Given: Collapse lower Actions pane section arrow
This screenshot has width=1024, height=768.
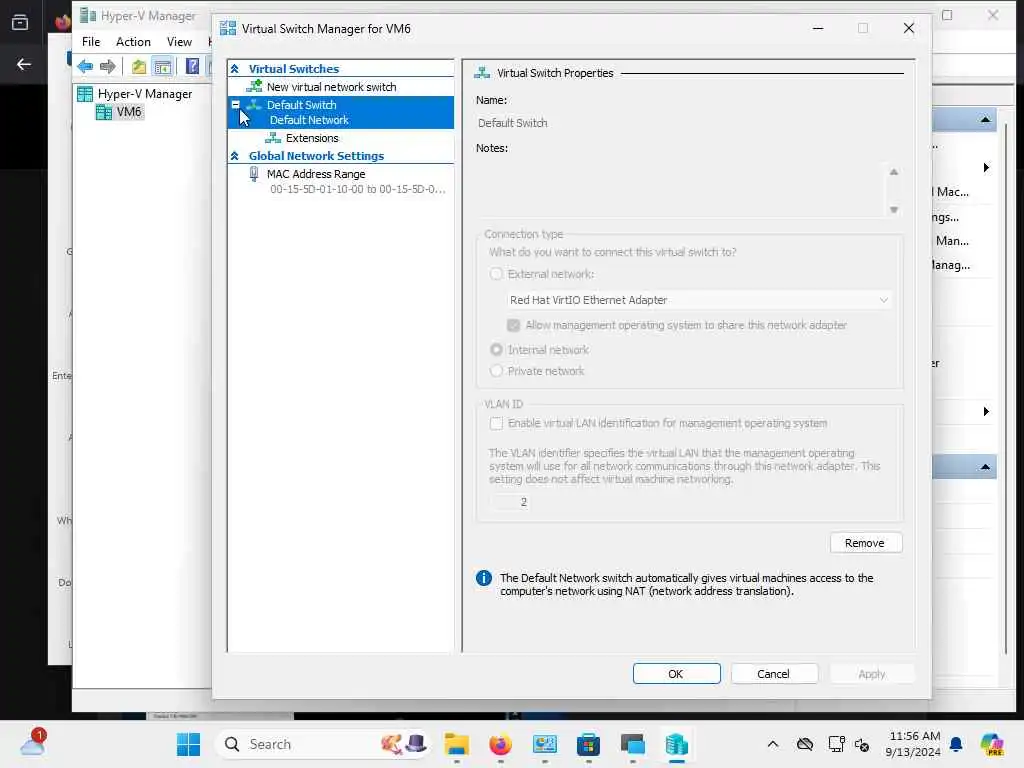Looking at the screenshot, I should pos(985,467).
